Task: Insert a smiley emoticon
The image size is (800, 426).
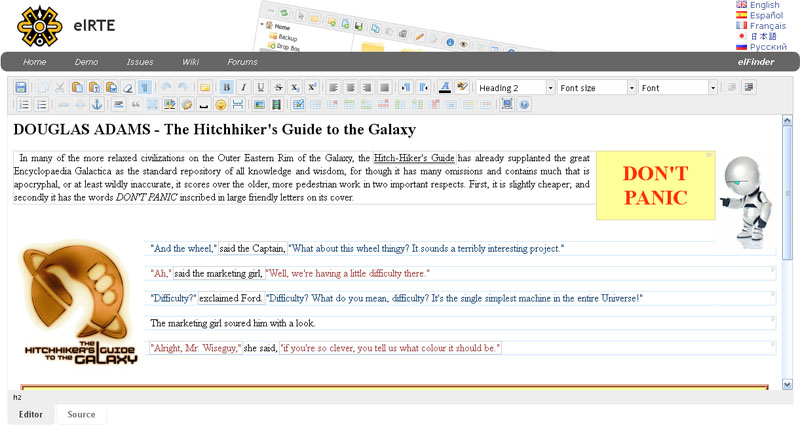Action: [x=220, y=105]
